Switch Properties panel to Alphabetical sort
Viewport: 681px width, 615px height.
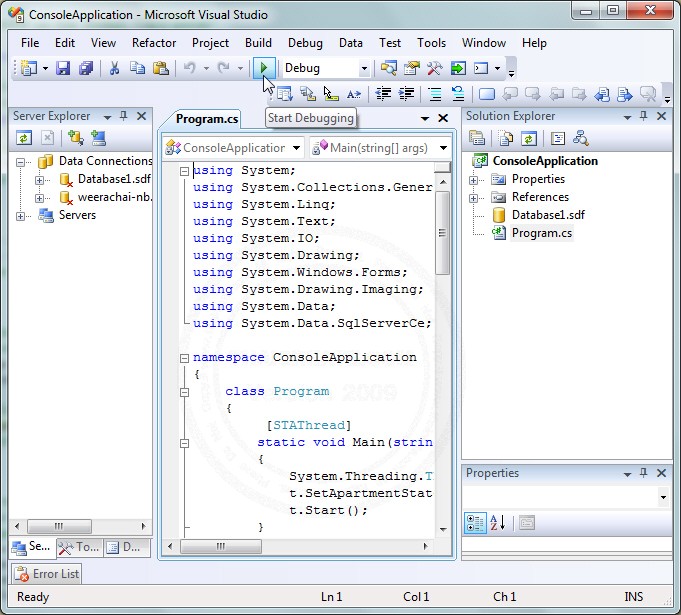pos(498,523)
